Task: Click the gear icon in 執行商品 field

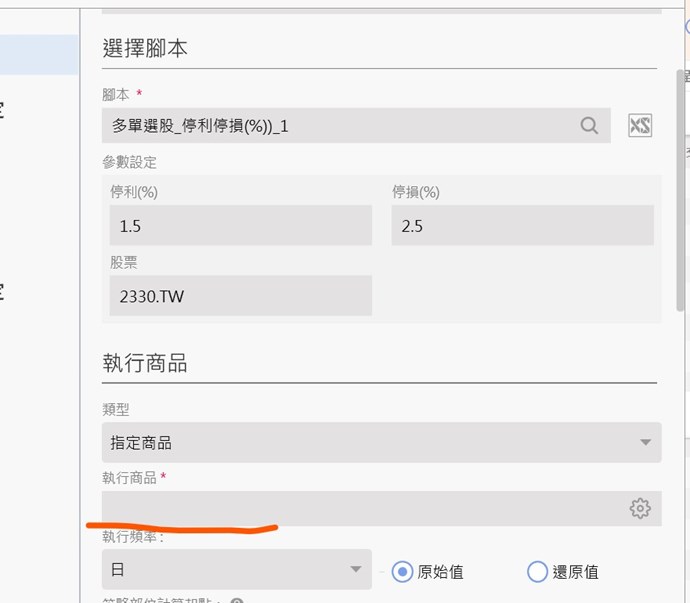Action: 640,508
